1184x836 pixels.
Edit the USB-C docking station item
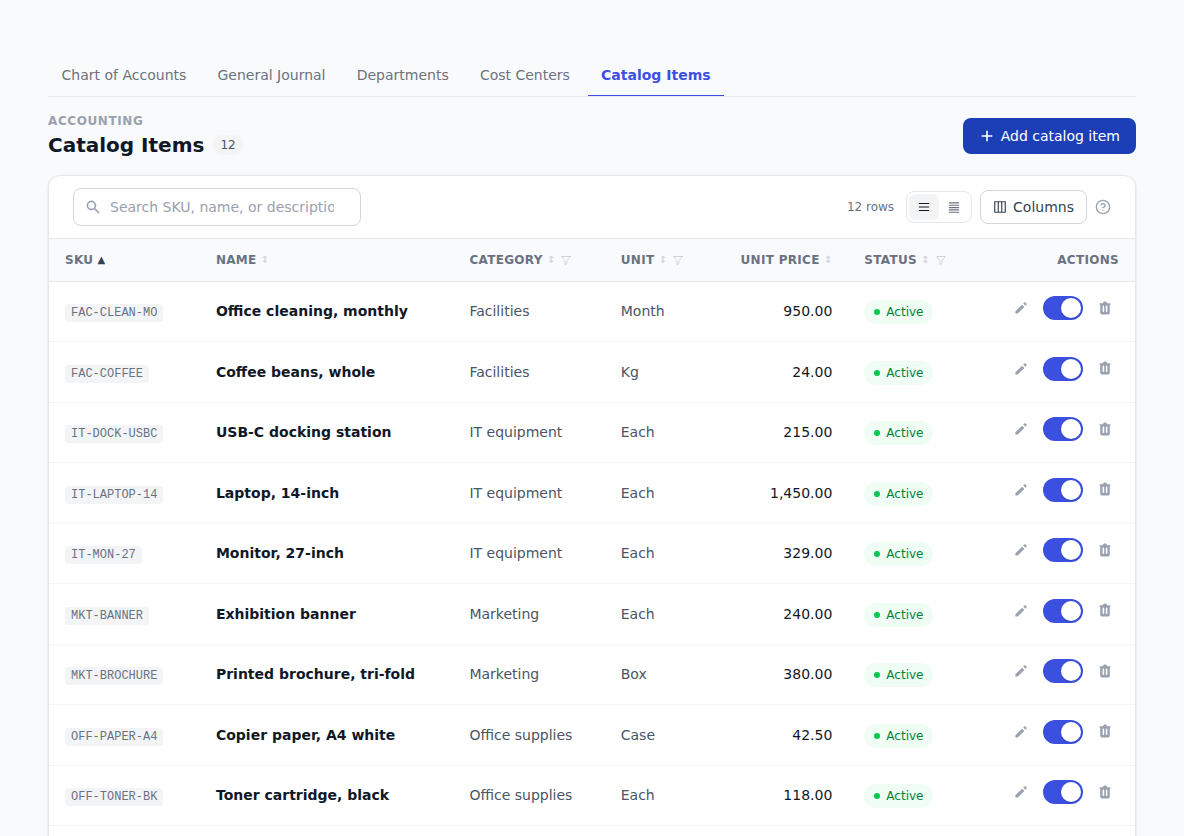tap(1020, 430)
